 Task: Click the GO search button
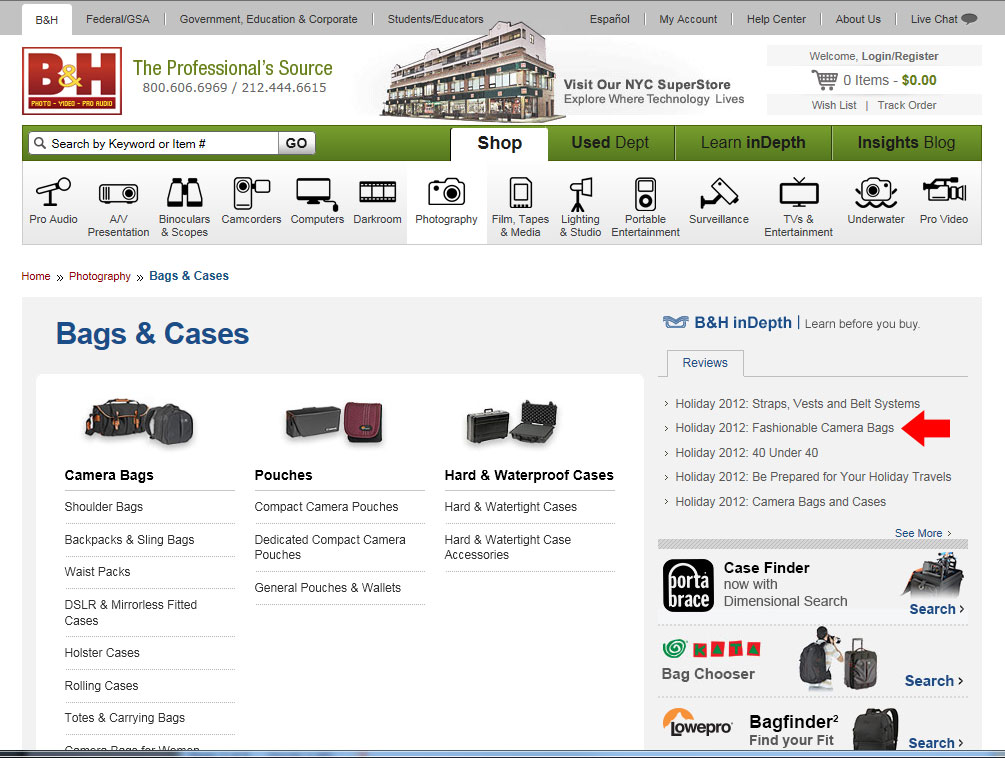pos(296,143)
